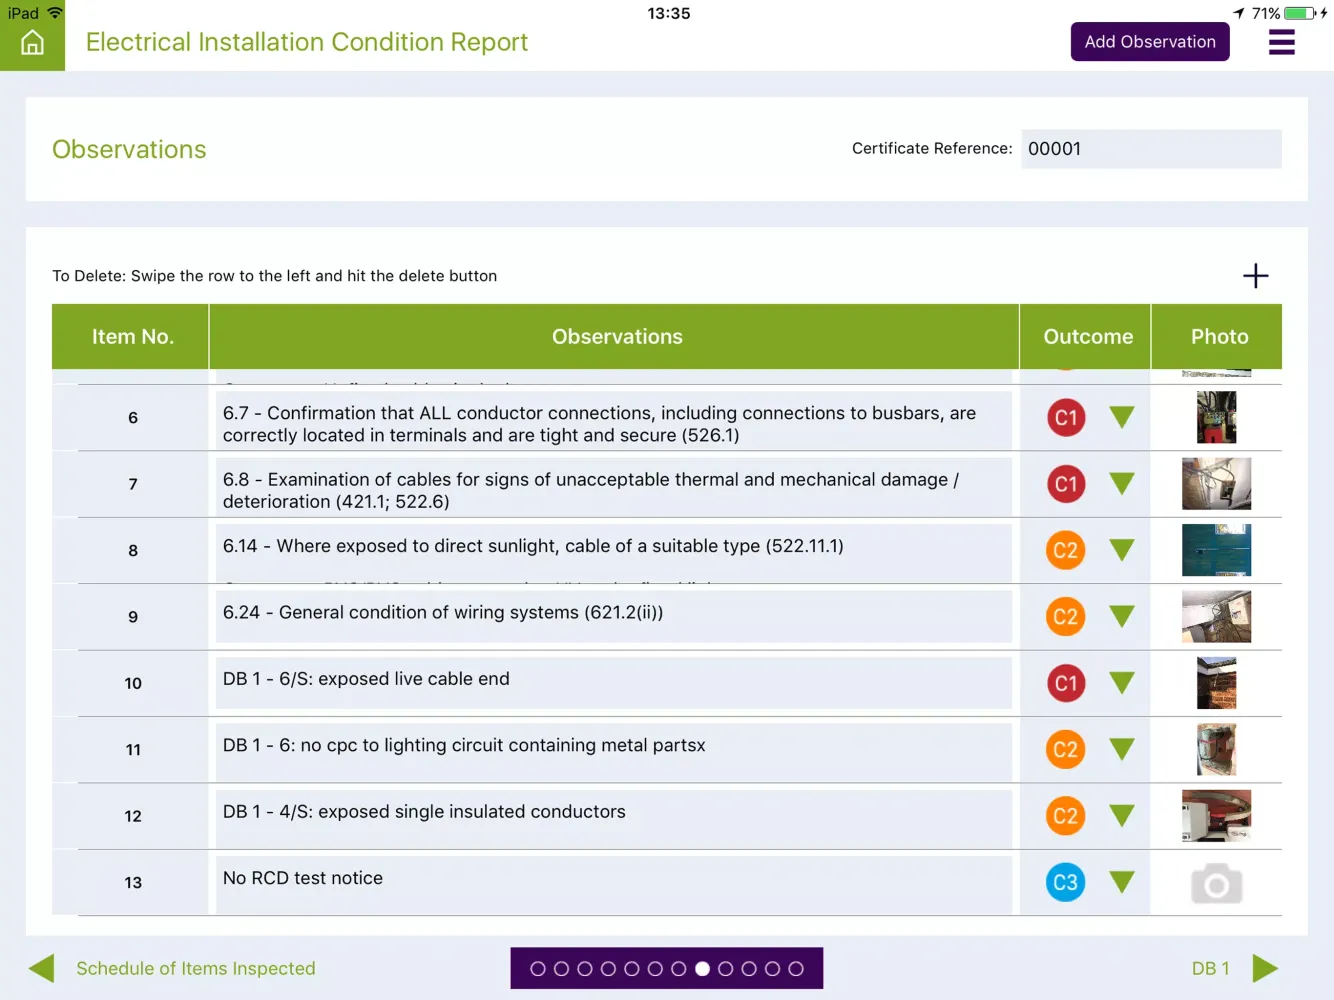This screenshot has height=1000, width=1334.
Task: Select the second page indicator dot
Action: coord(561,969)
